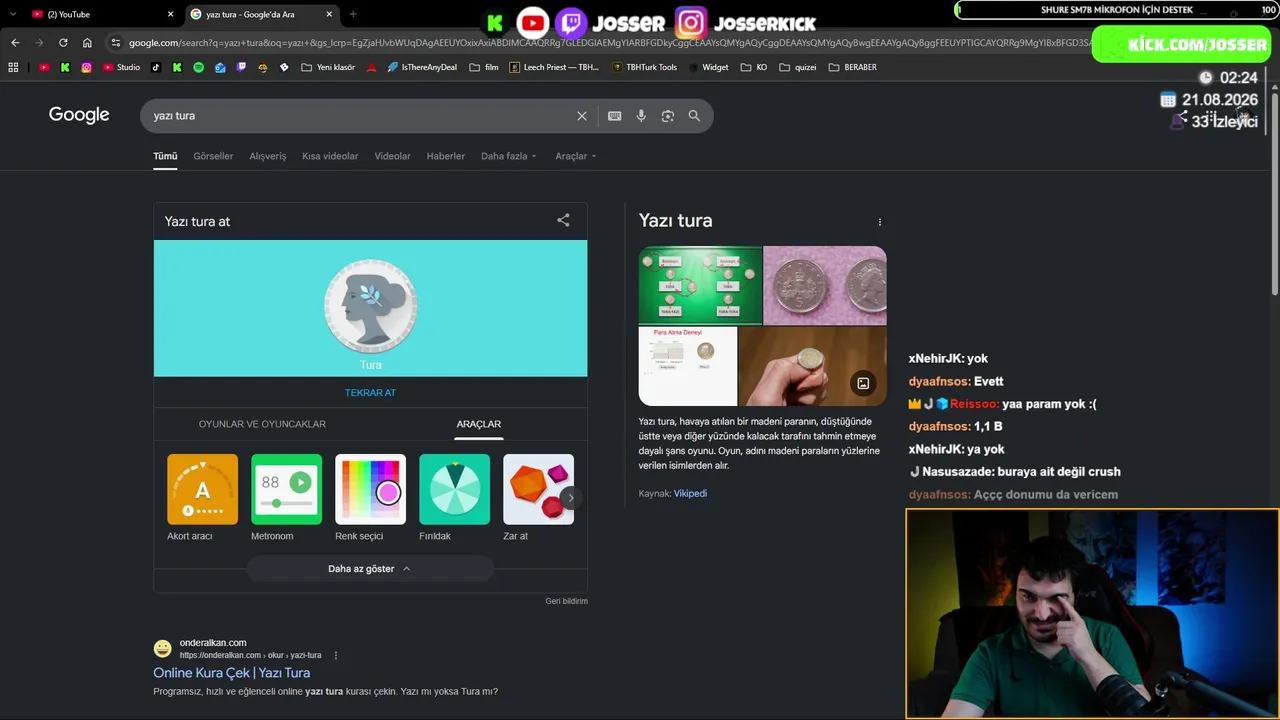Open options menu for onderalkan.com result
The height and width of the screenshot is (720, 1280).
coord(336,655)
